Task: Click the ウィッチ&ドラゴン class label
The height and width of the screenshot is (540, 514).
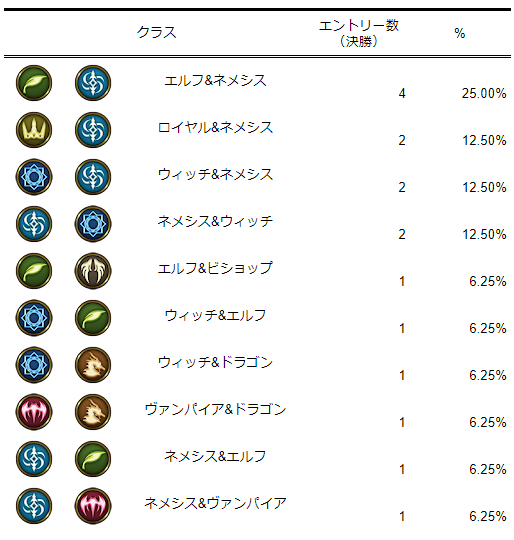Action: pyautogui.click(x=216, y=362)
